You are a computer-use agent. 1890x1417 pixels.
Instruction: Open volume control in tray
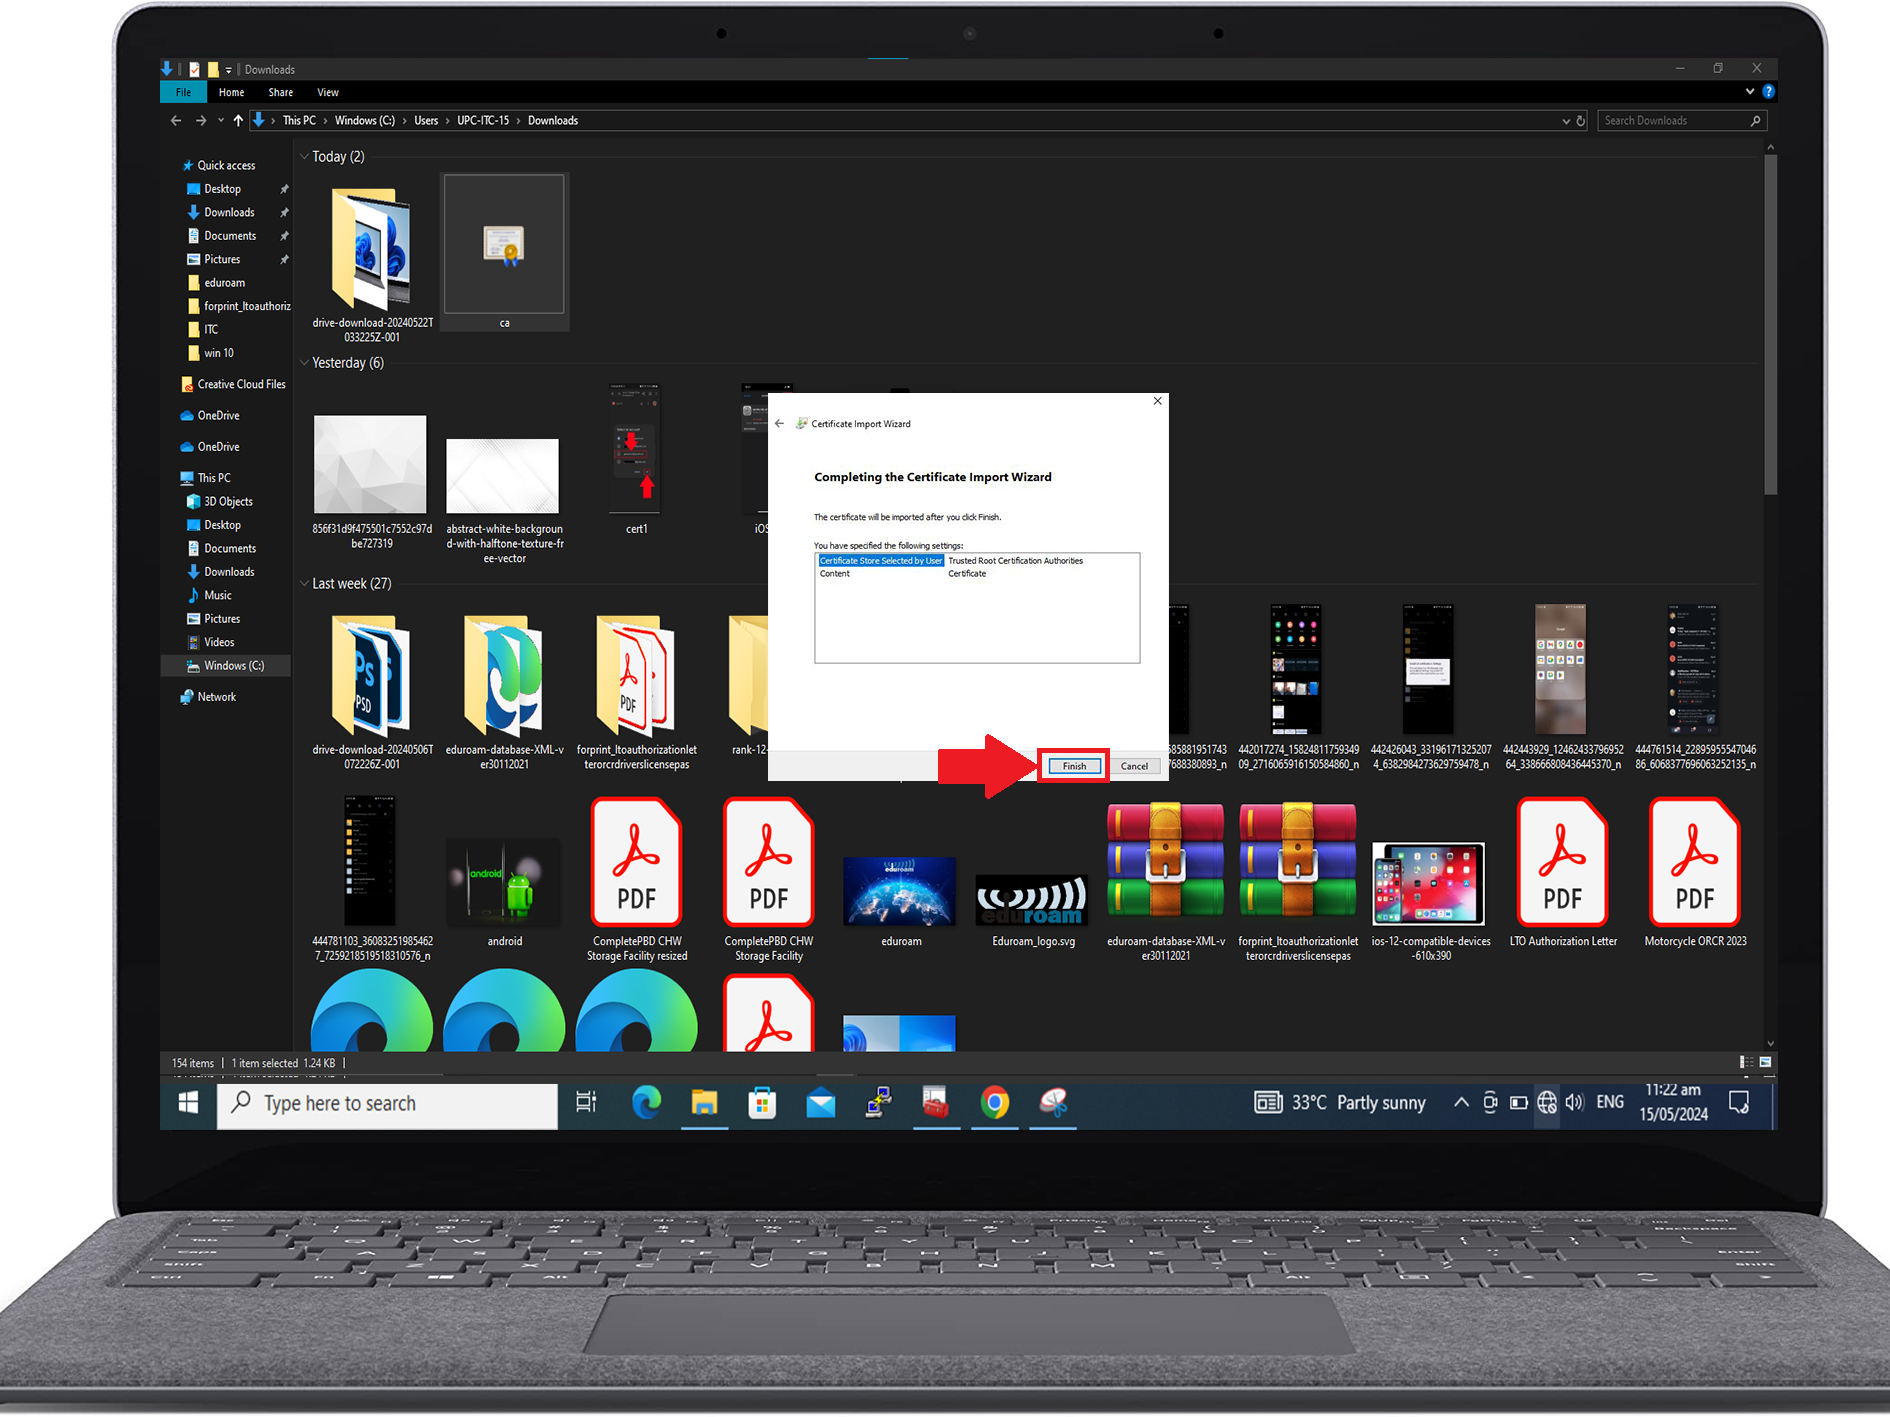tap(1575, 1103)
